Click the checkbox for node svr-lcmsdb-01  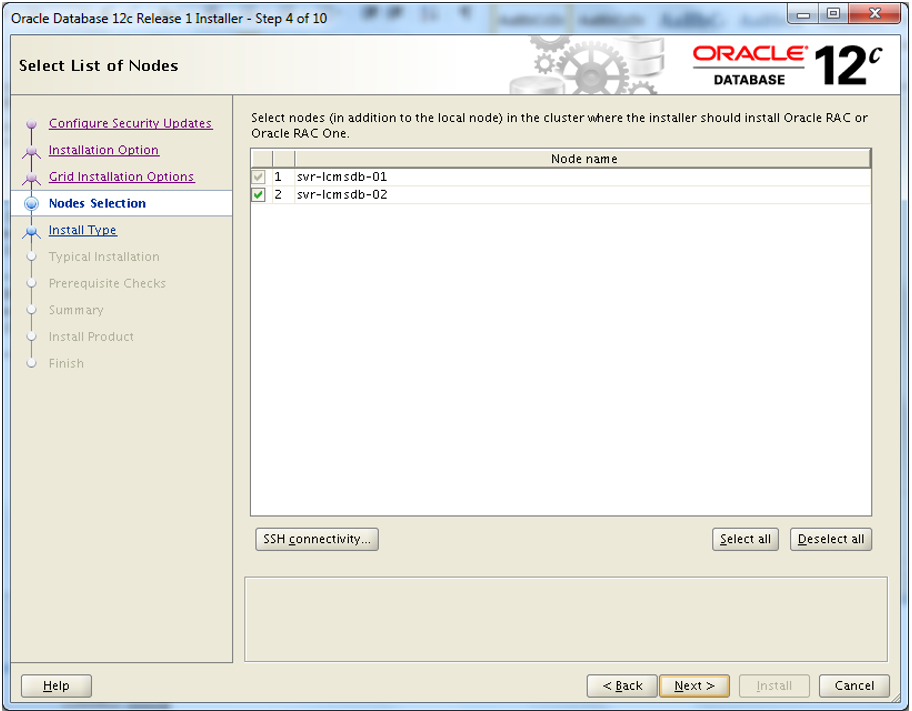(258, 177)
